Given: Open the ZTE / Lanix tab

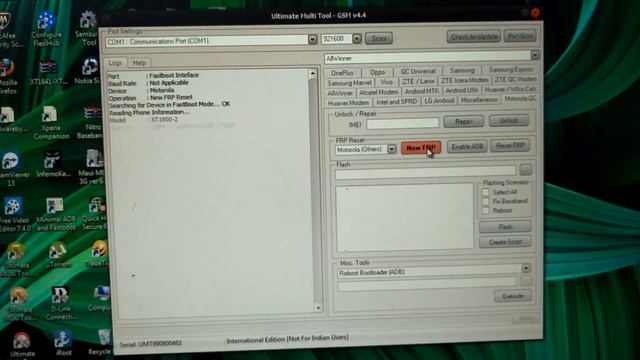Looking at the screenshot, I should tap(418, 81).
